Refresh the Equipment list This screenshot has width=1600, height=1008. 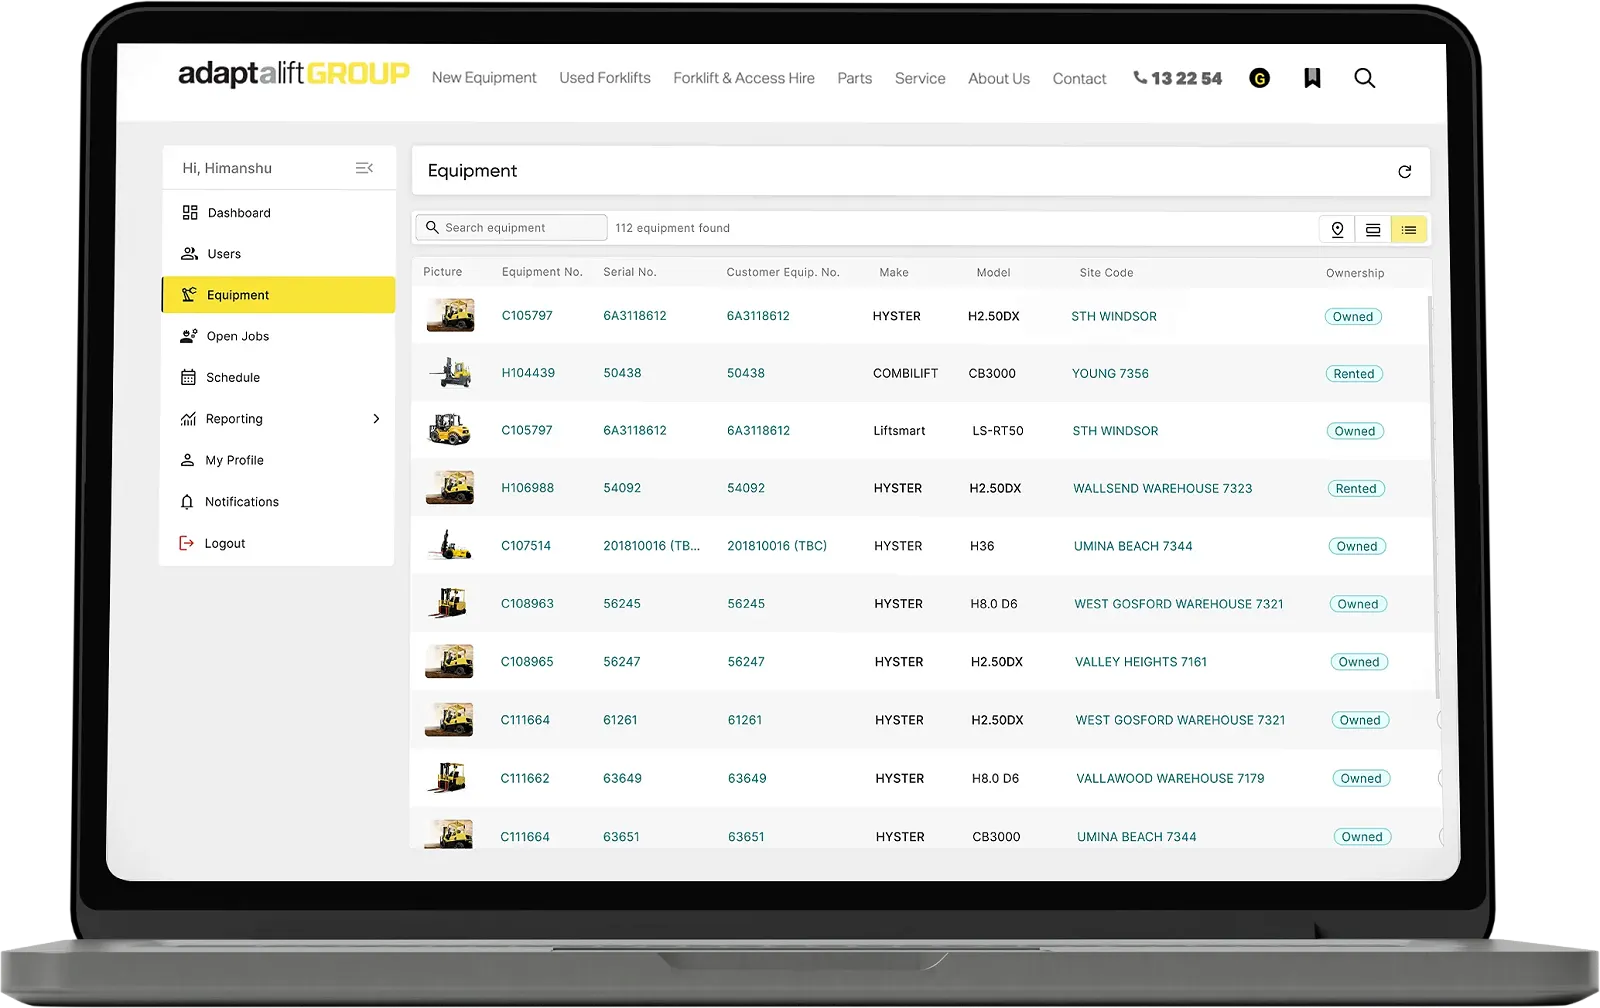click(x=1404, y=172)
